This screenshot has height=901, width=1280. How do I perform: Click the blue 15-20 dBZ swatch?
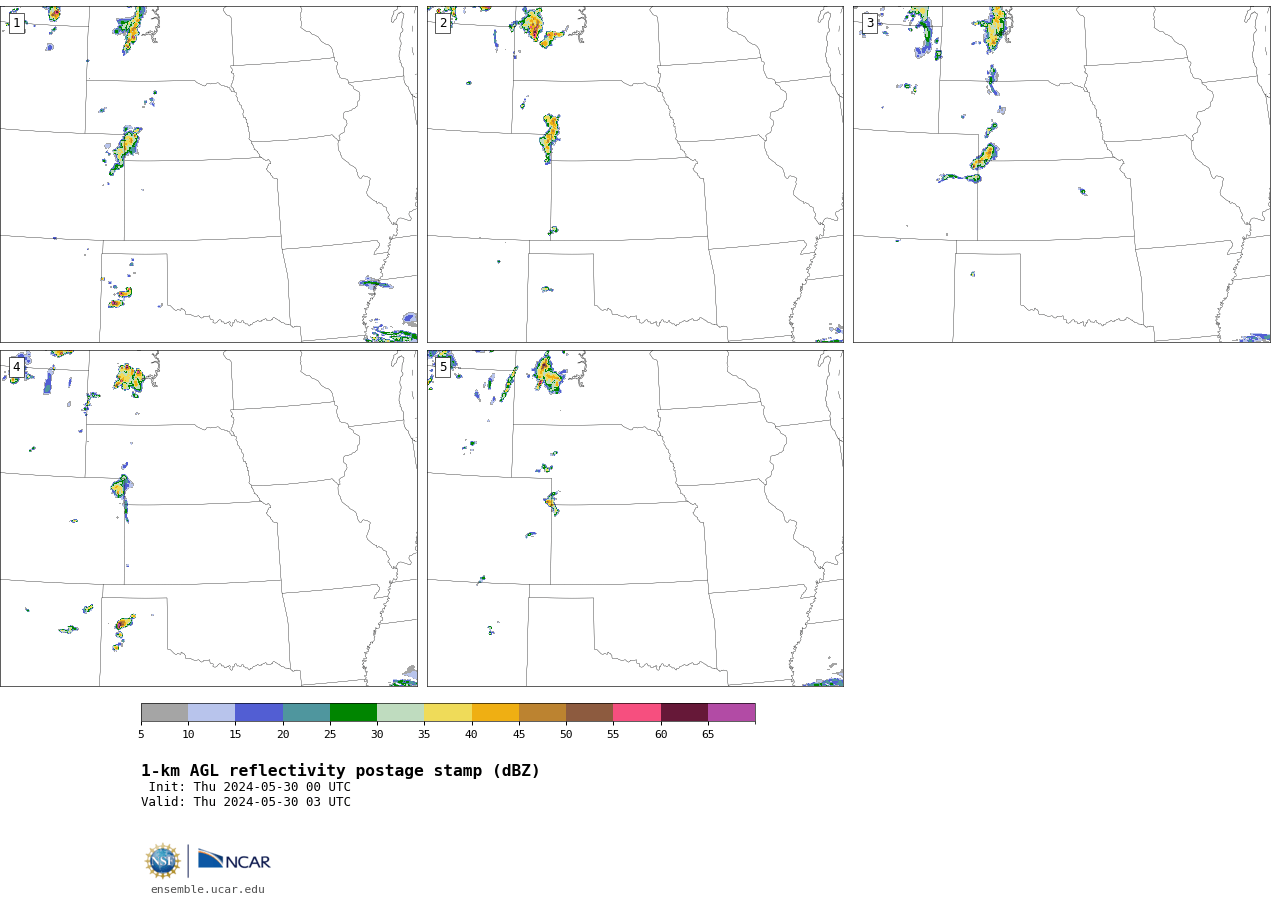pyautogui.click(x=259, y=713)
